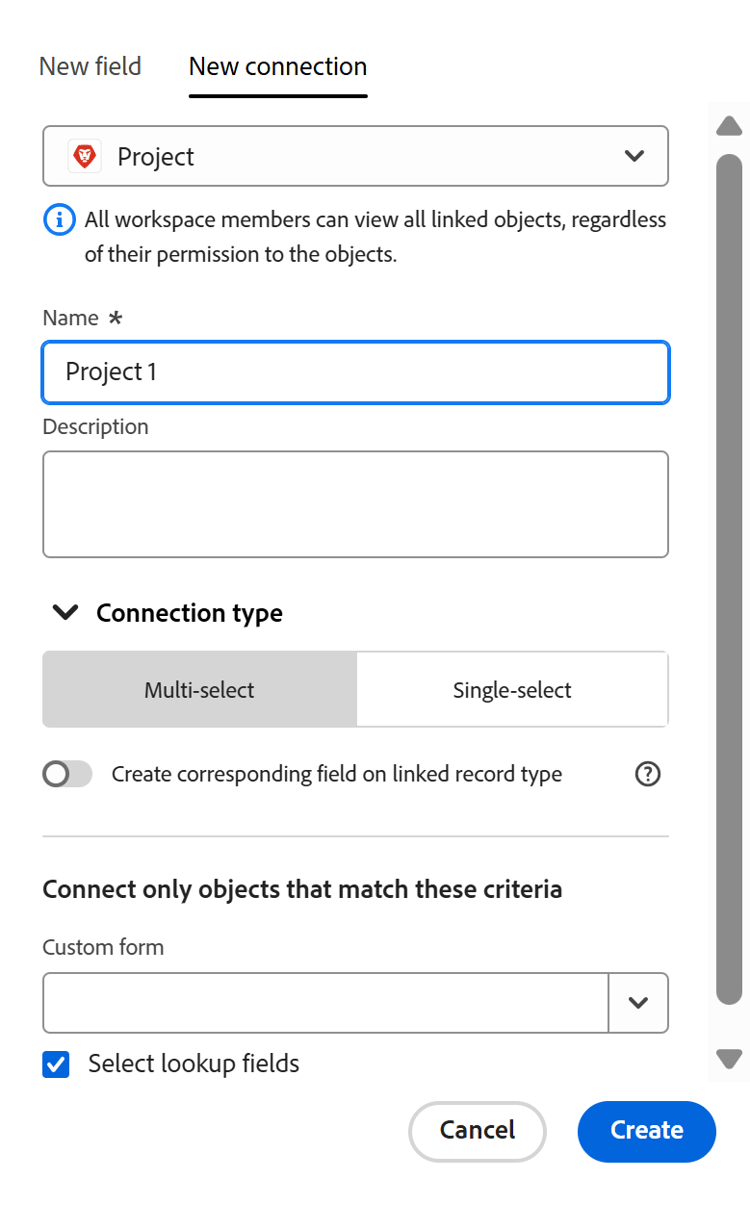Click the Custom form dropdown arrow icon
This screenshot has height=1205, width=750.
point(639,1003)
